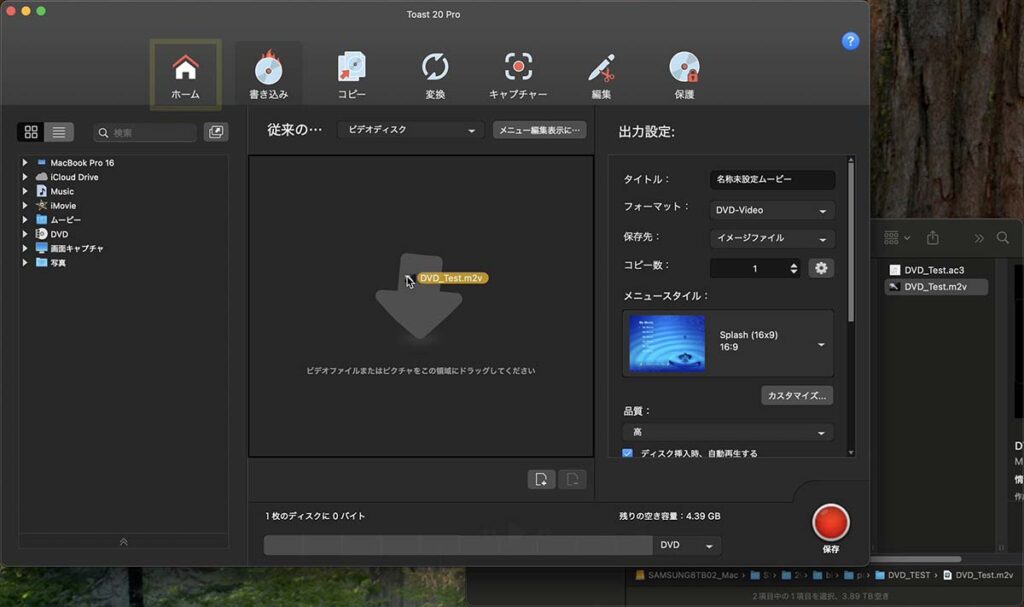
Task: Click the メニュー編集表示に… button
Action: coord(539,130)
